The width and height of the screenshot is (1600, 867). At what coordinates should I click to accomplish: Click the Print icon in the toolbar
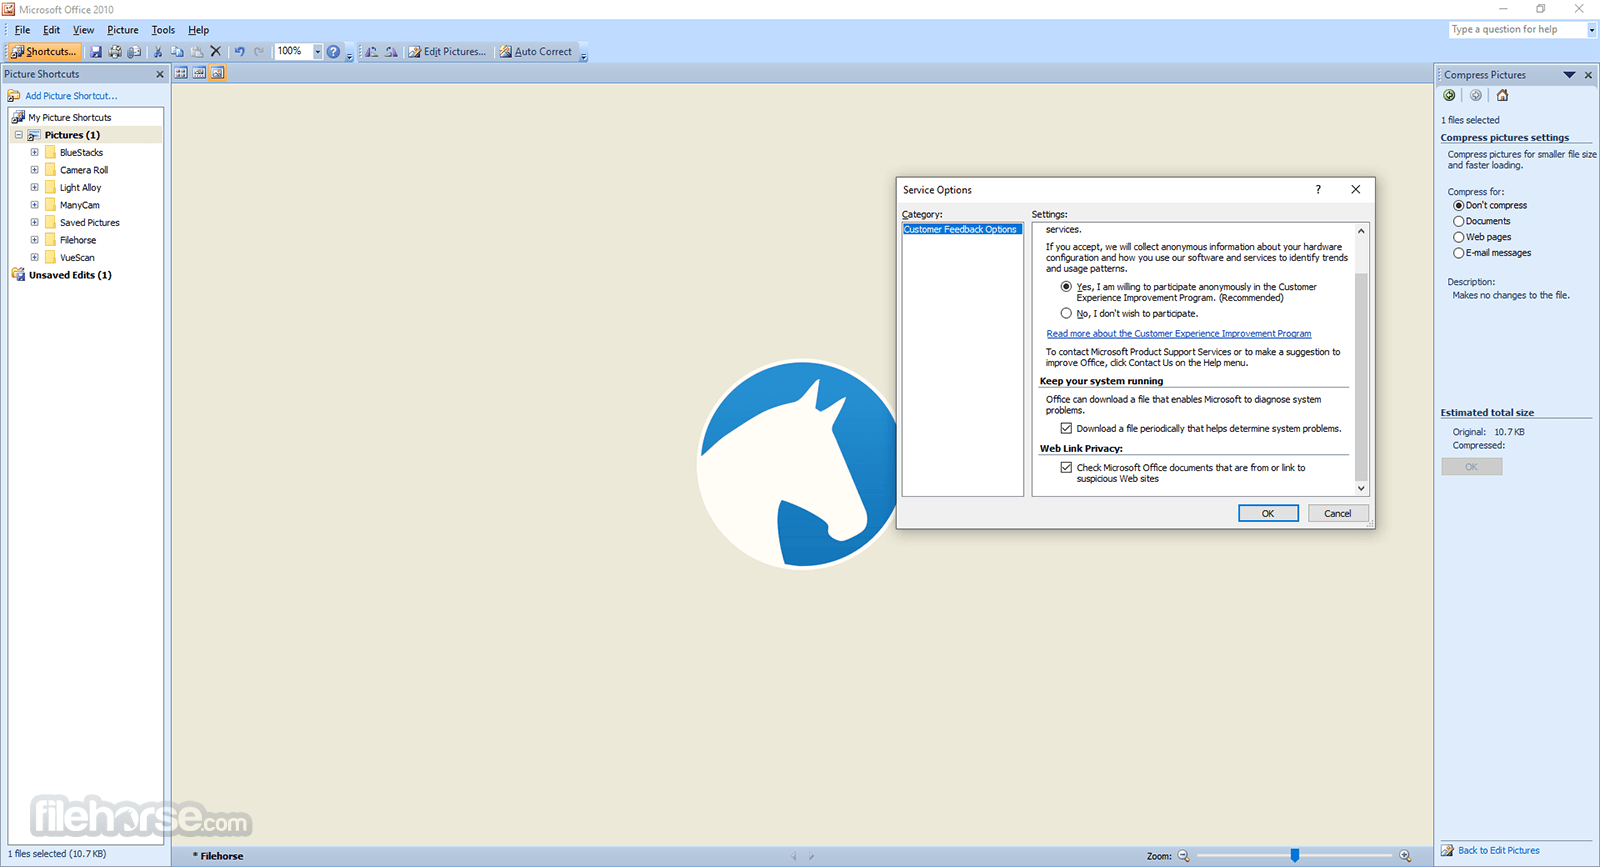coord(115,52)
